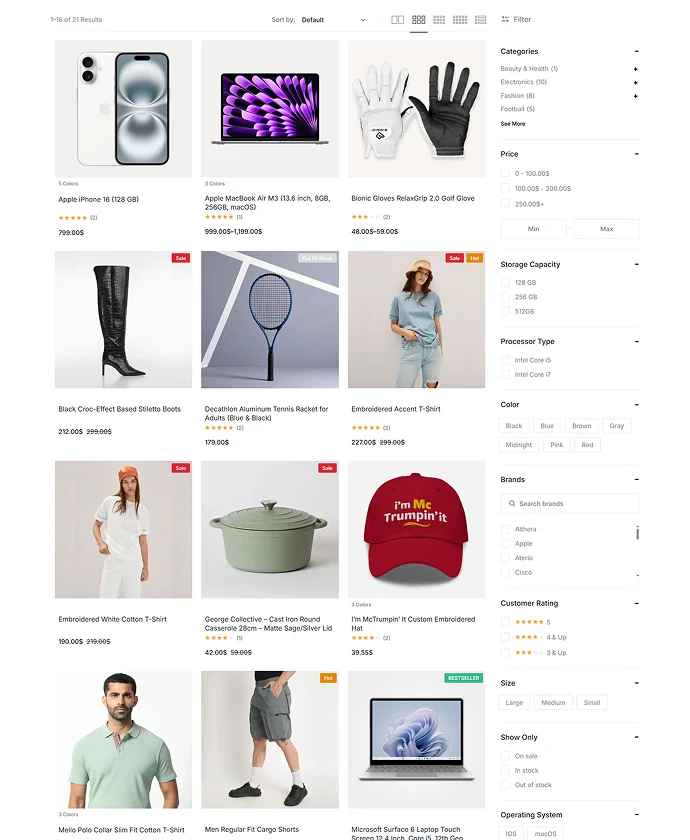Select the Fashion category
This screenshot has width=690, height=840.
[517, 95]
